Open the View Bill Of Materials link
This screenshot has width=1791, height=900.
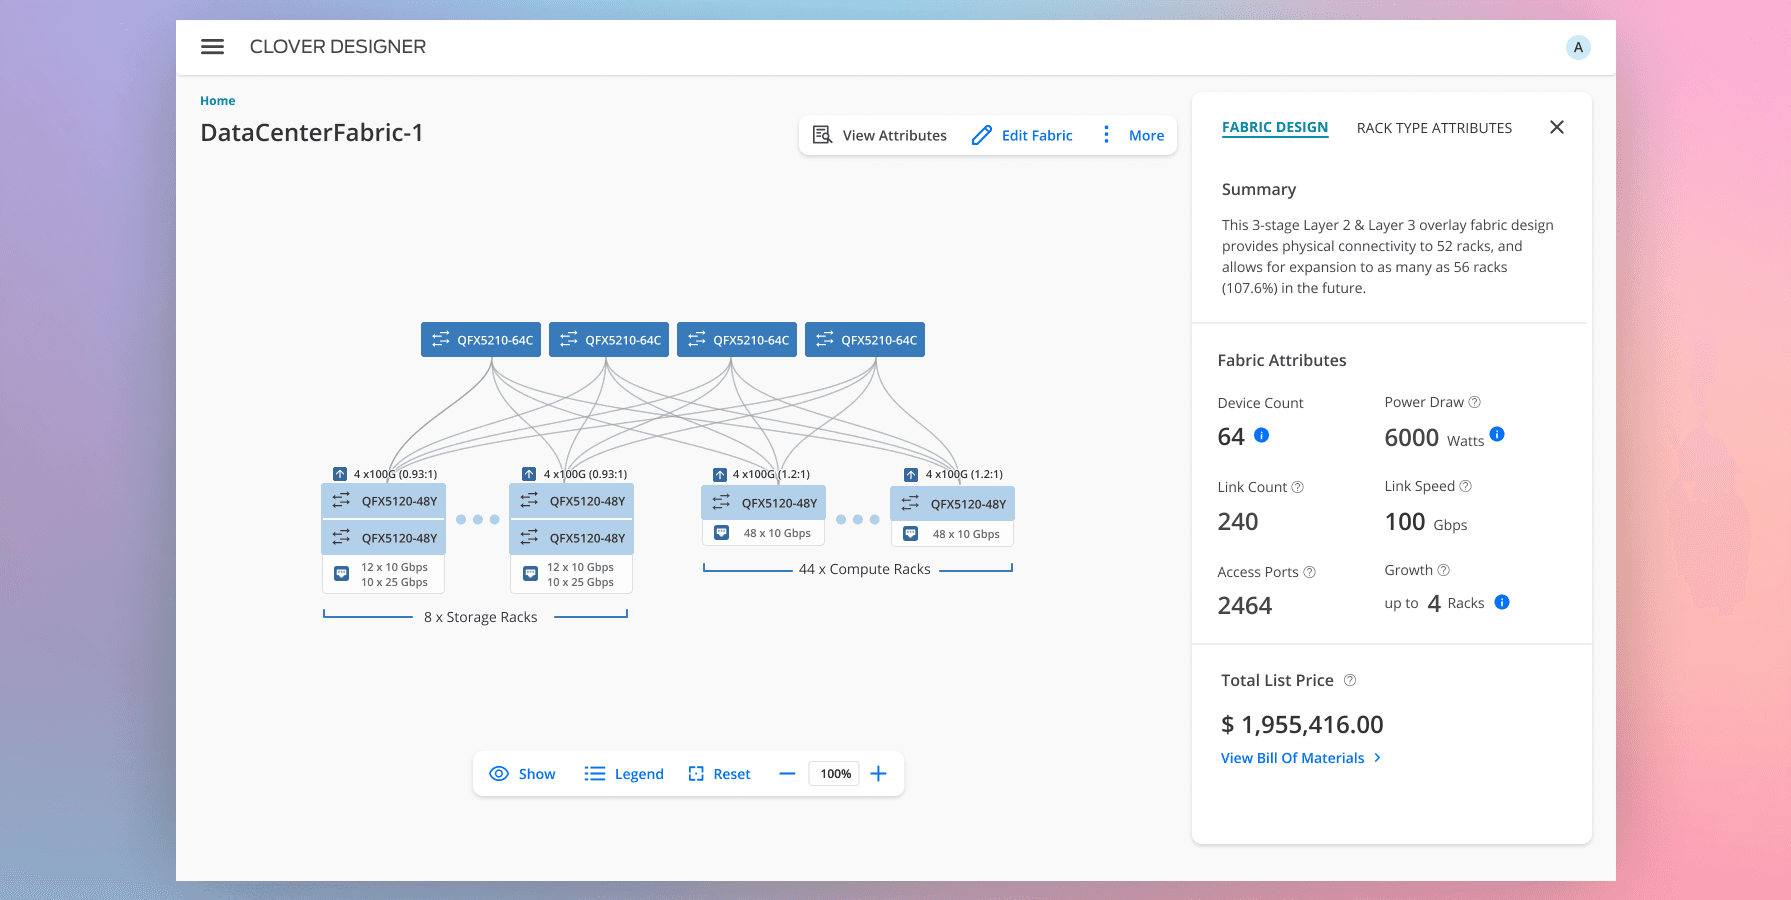pos(1301,758)
